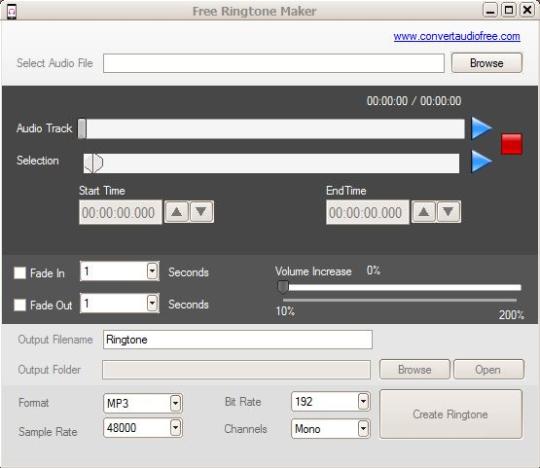Expand the Format MP3 dropdown
Screen dimensions: 540x468
pos(176,403)
